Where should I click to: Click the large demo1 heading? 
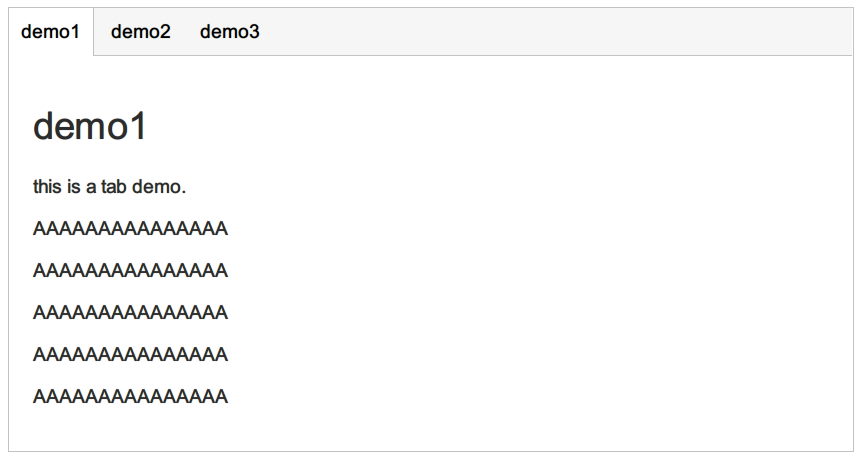click(90, 127)
